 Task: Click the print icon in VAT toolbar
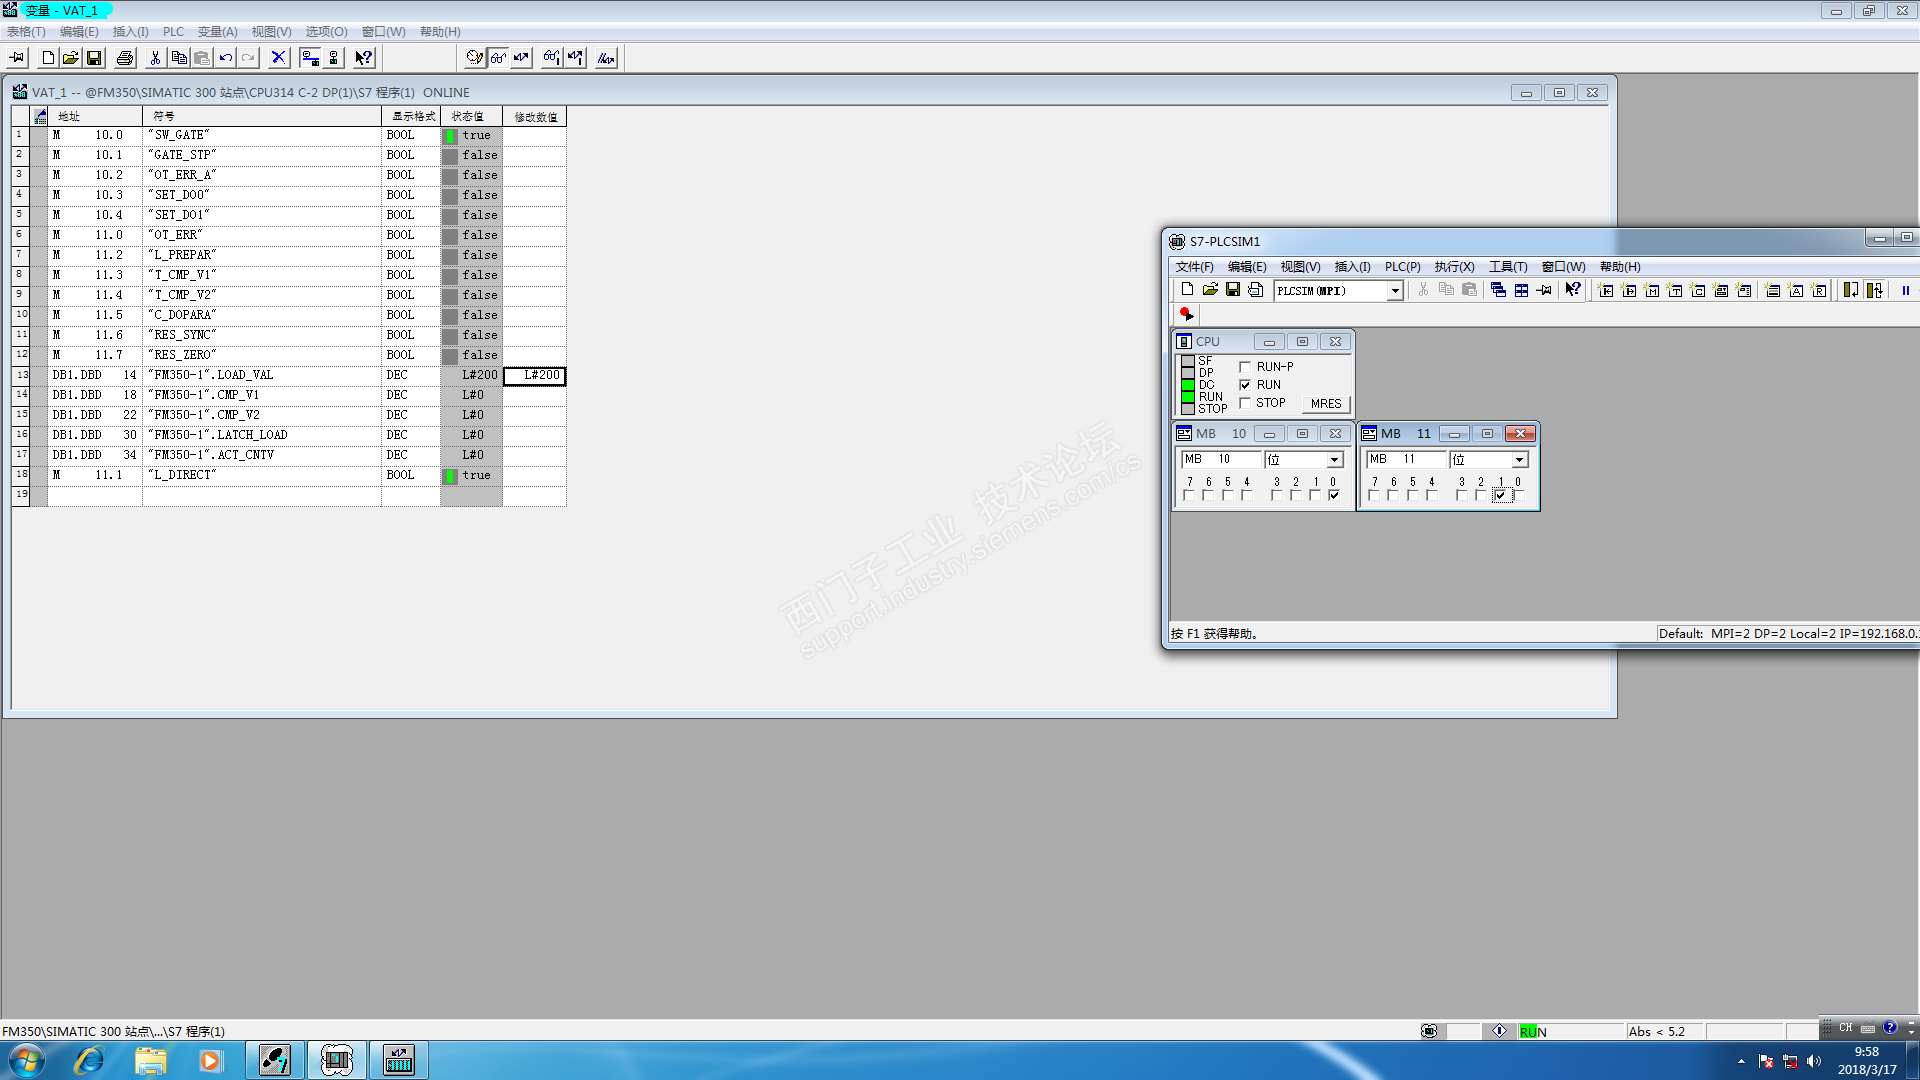125,58
